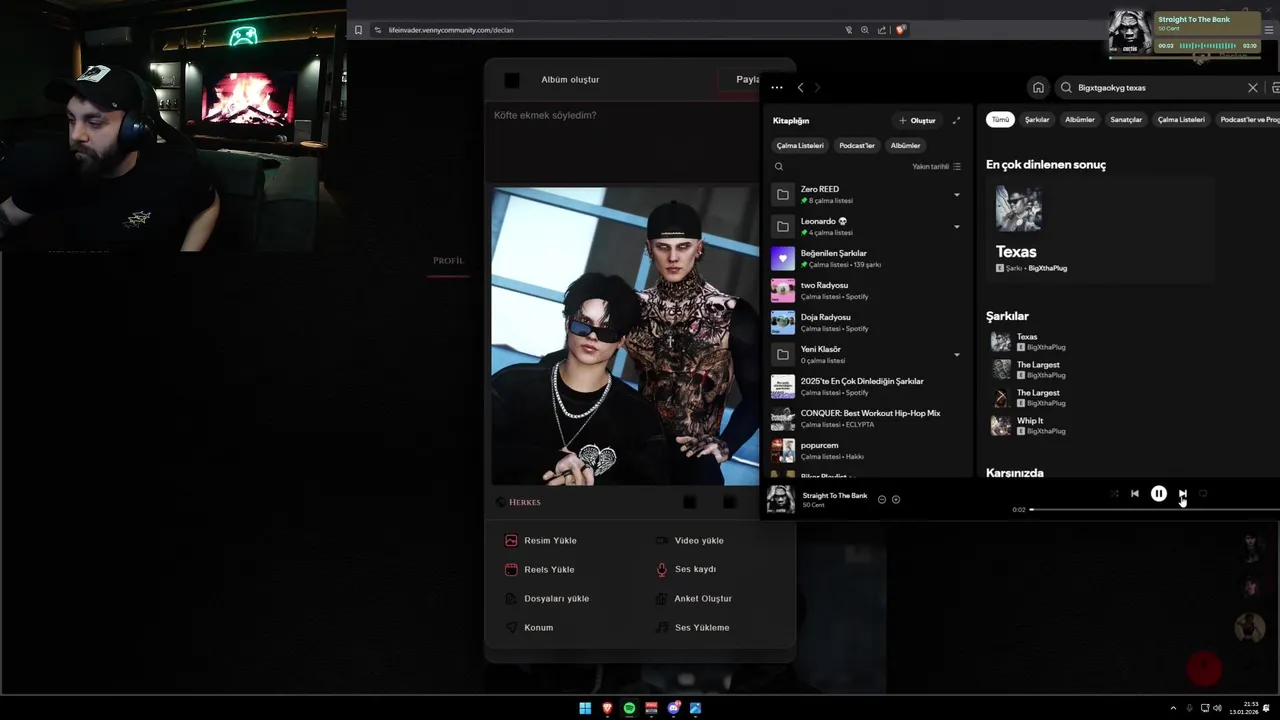Click Dosyaları yükle option

click(547, 598)
